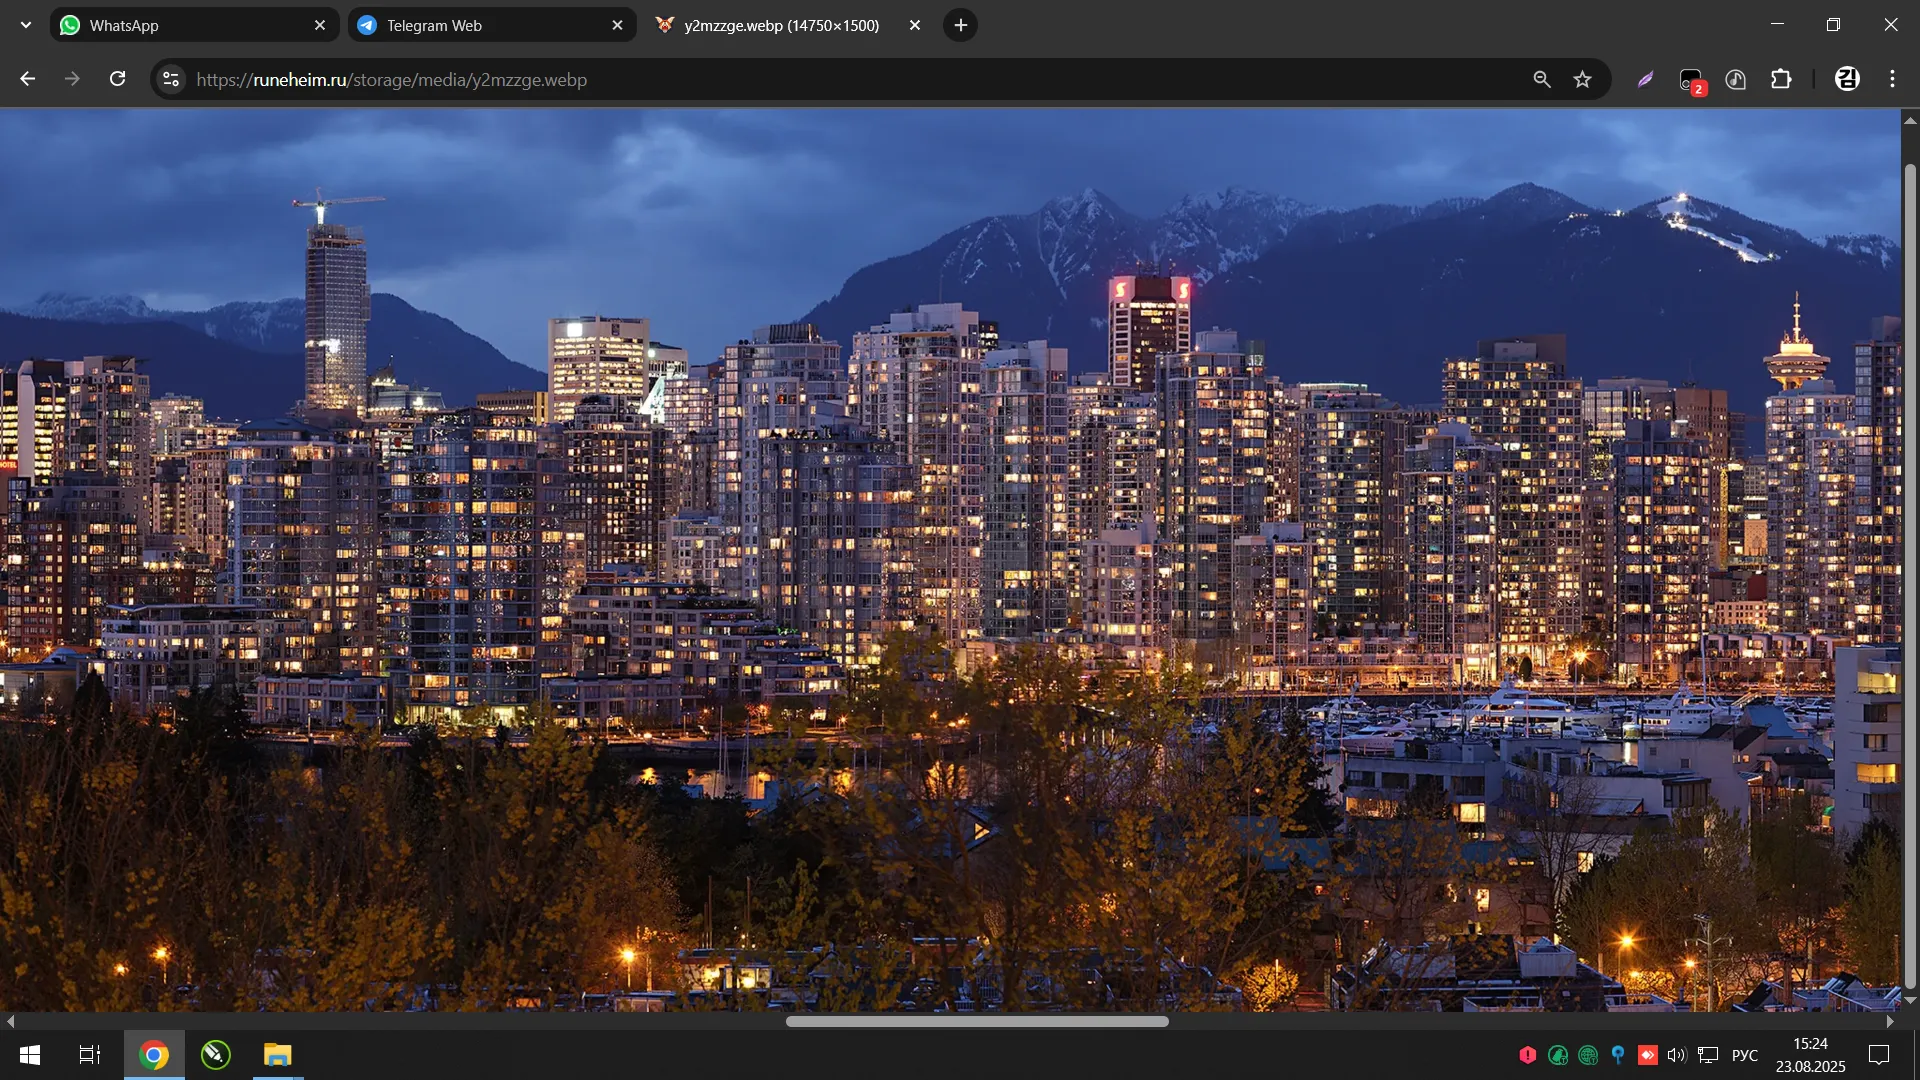
Task: Switch input language via РУС indicator
Action: click(x=1744, y=1055)
